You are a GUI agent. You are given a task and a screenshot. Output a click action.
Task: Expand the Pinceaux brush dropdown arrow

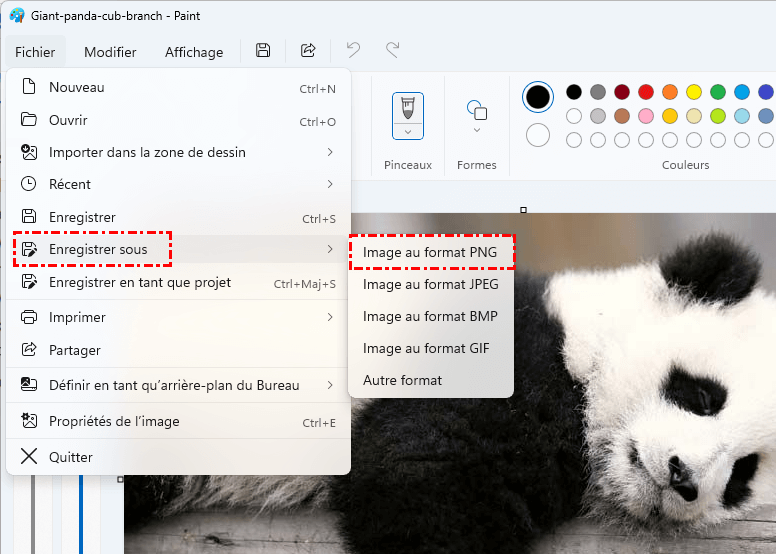tap(407, 131)
